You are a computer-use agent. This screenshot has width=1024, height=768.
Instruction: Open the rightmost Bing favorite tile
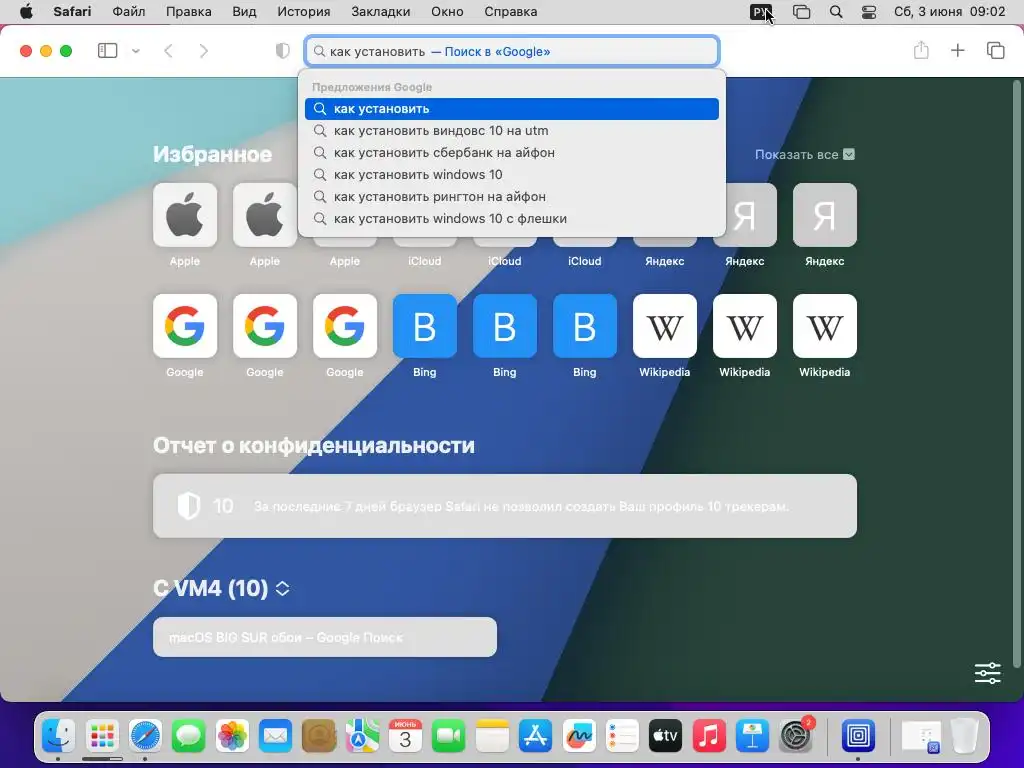584,326
